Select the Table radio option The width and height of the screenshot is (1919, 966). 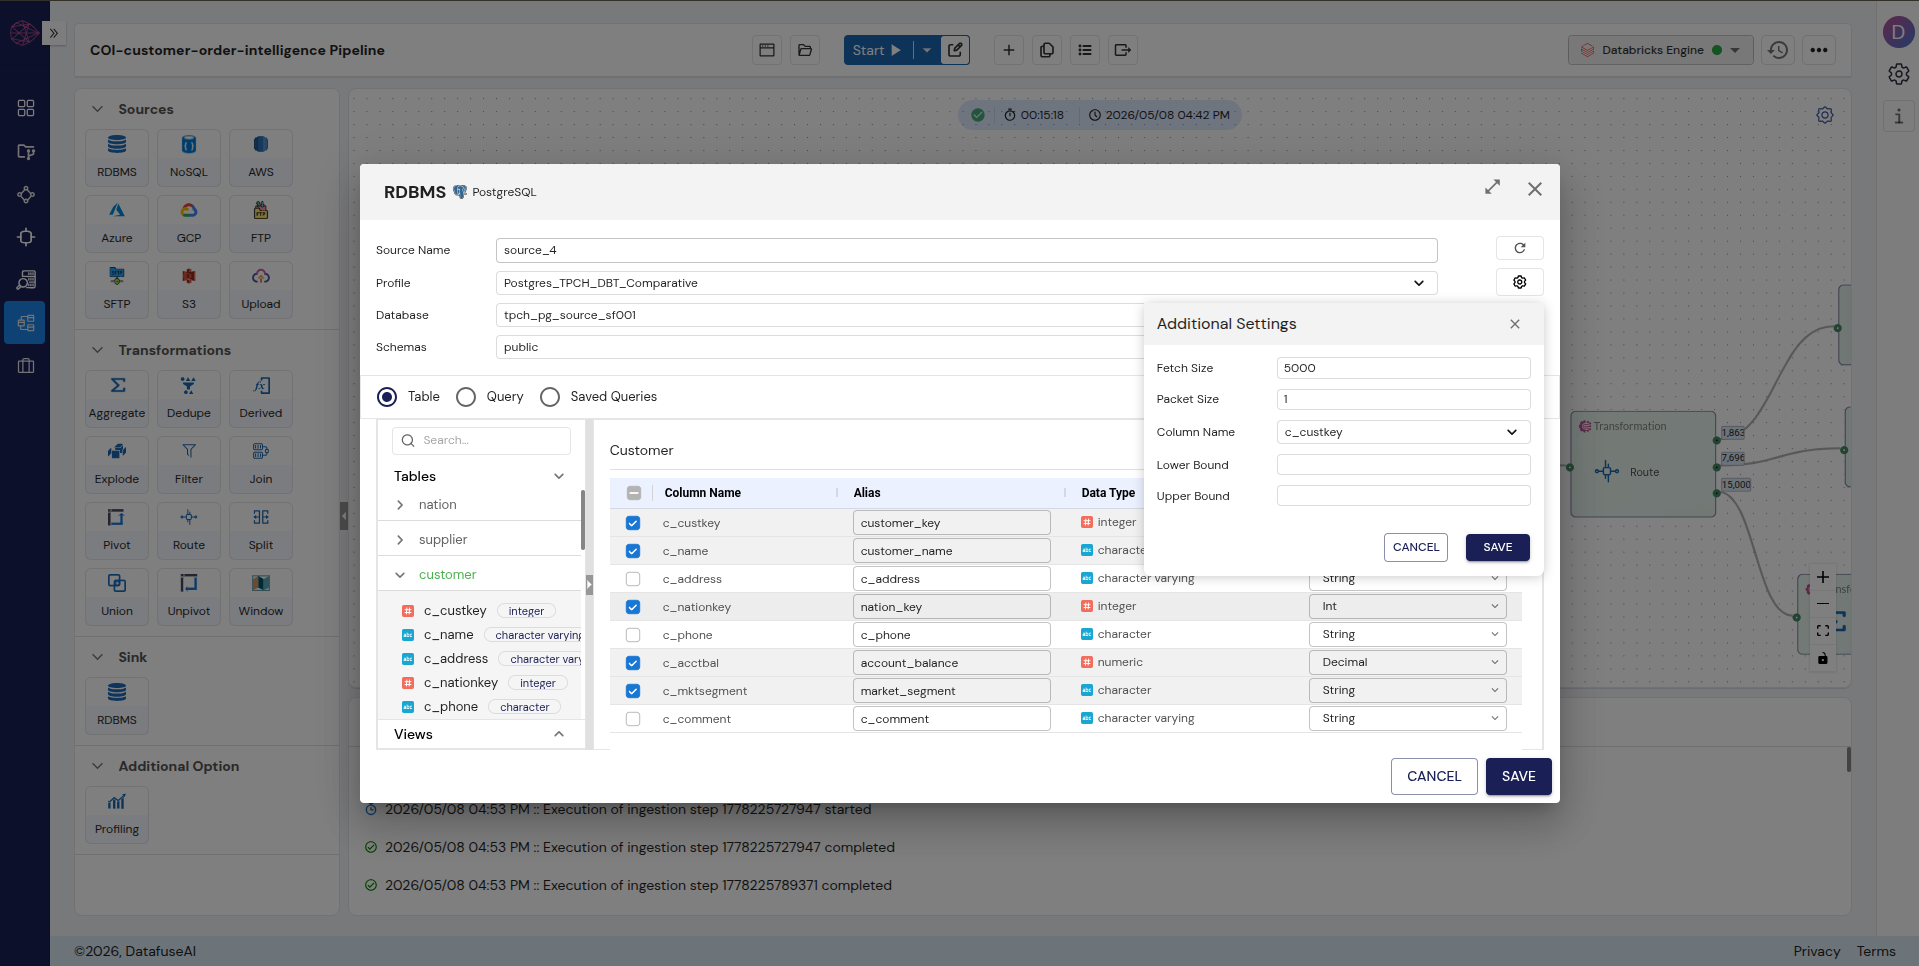(387, 397)
